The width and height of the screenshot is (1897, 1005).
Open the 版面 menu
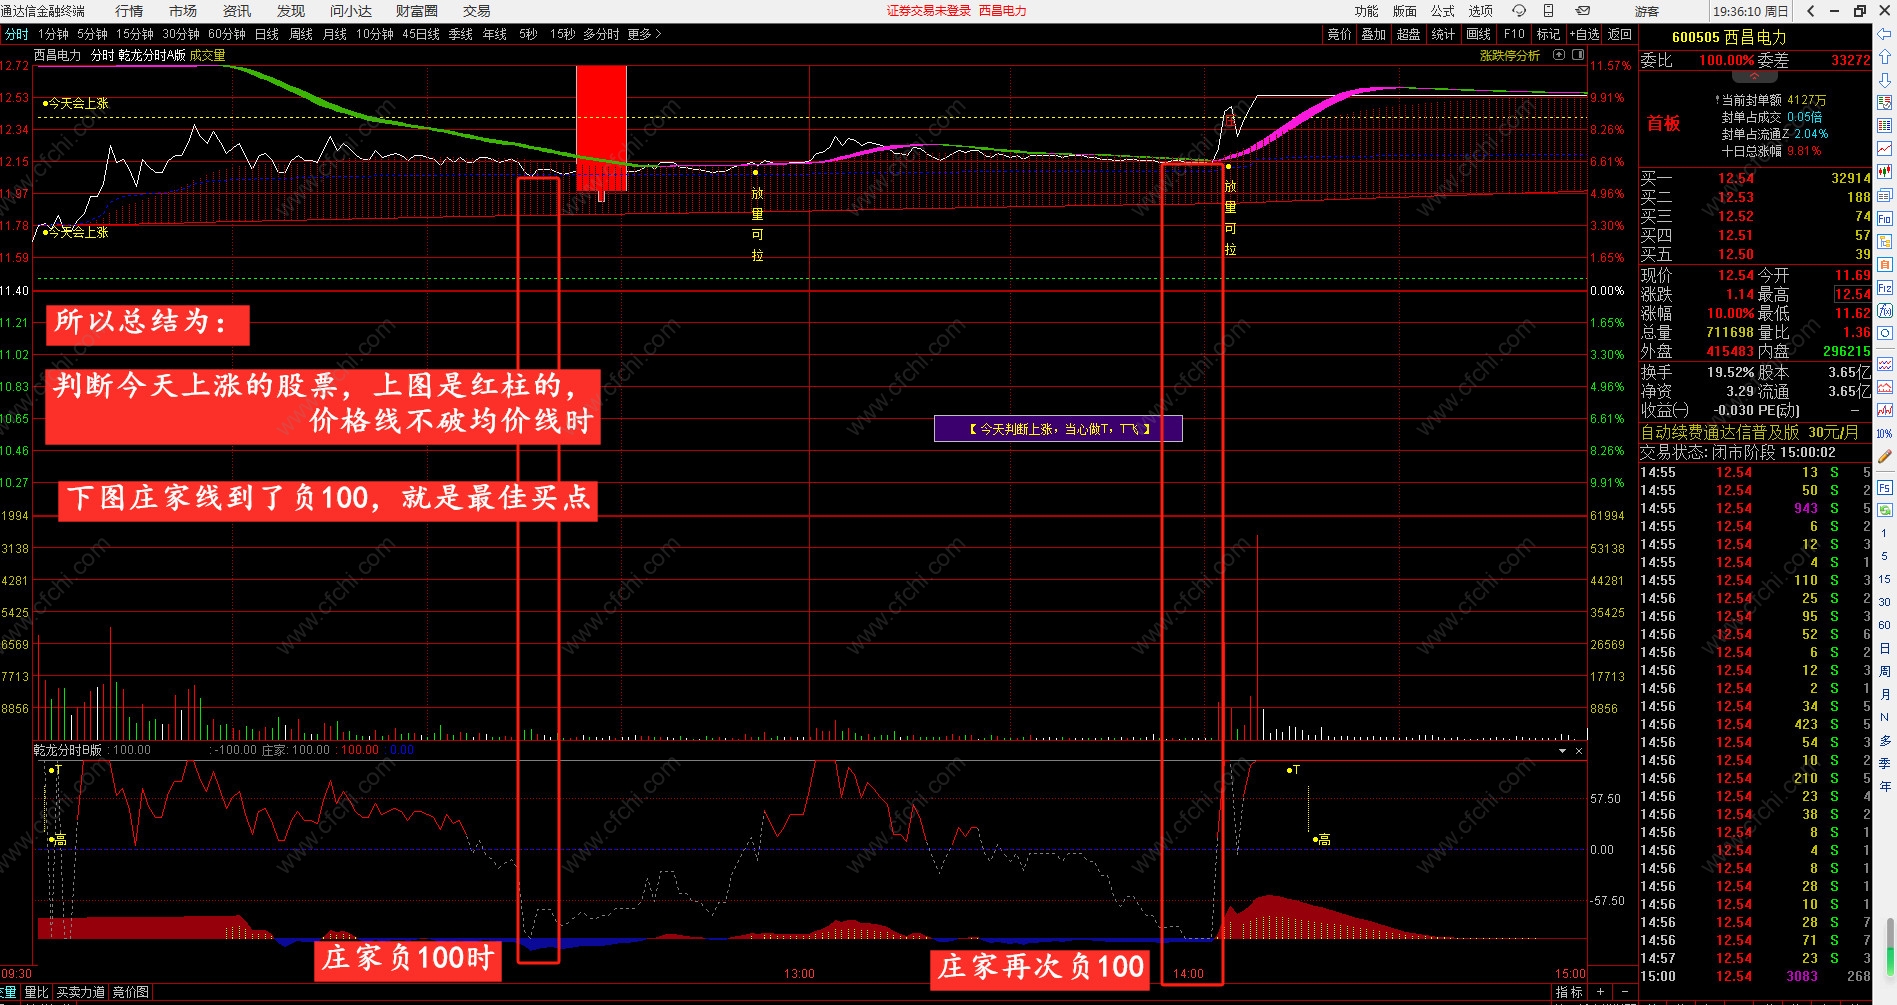pyautogui.click(x=1404, y=11)
